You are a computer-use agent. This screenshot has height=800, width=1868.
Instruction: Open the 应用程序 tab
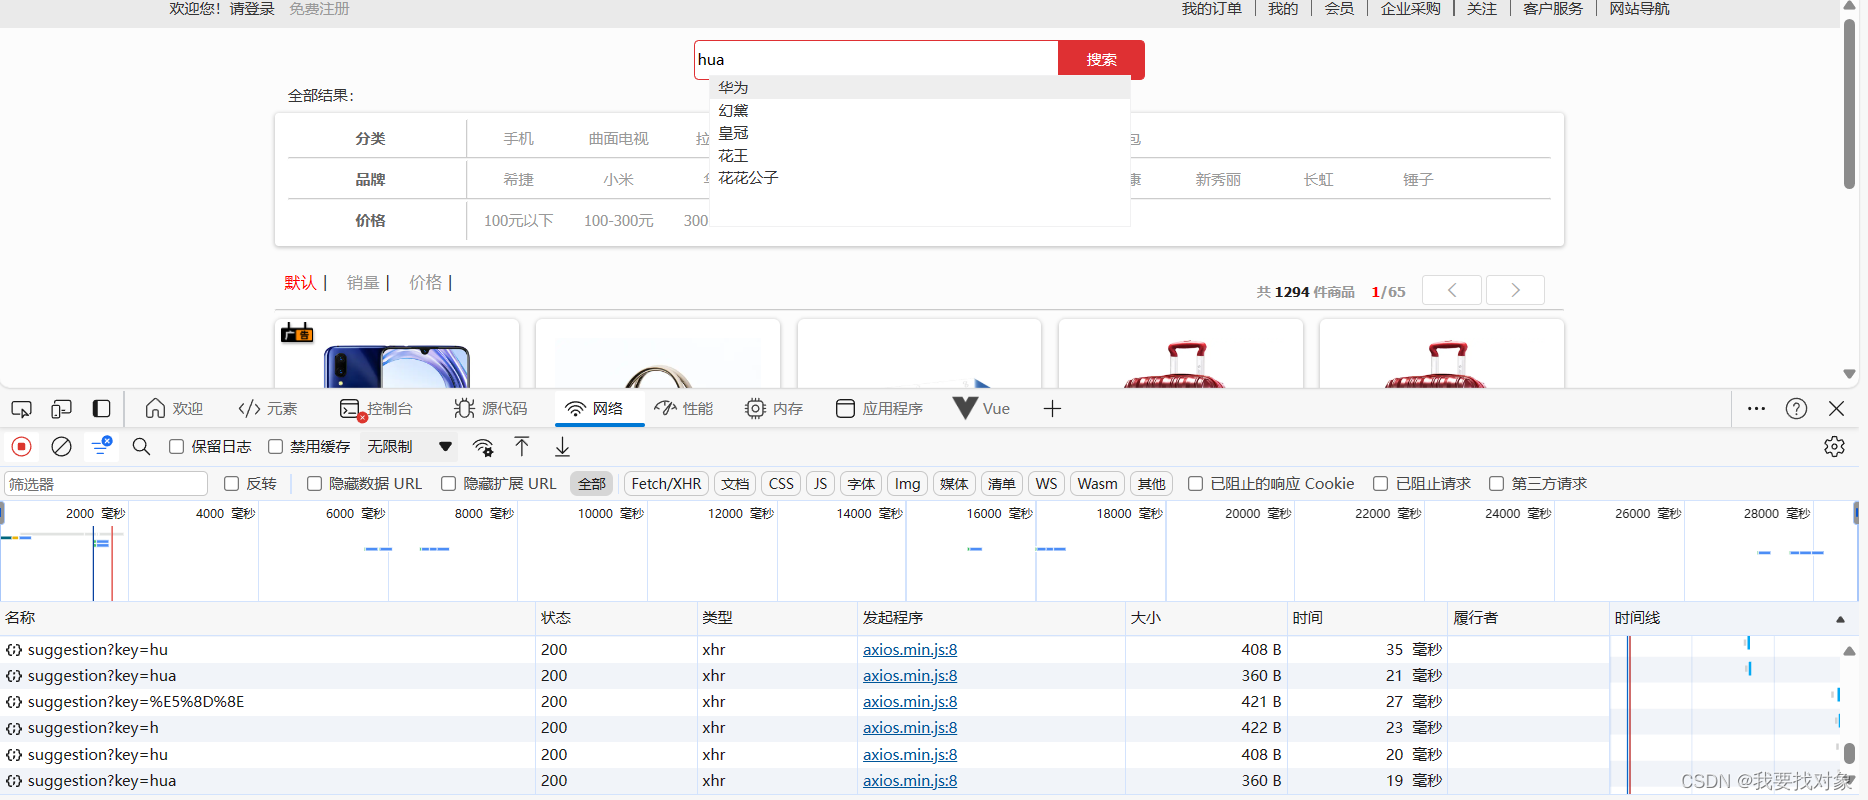click(x=879, y=409)
